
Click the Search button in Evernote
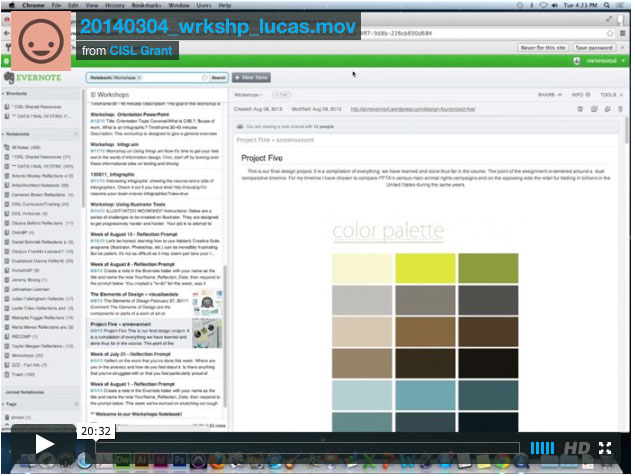(x=219, y=77)
